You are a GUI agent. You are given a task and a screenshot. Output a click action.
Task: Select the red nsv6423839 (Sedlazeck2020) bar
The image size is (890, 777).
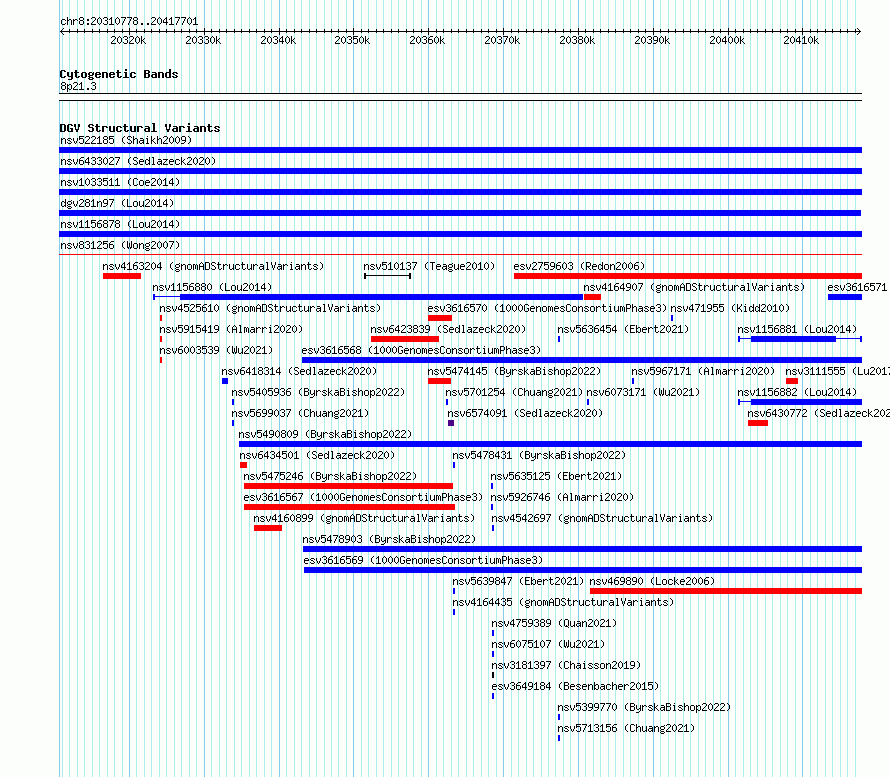coord(405,339)
